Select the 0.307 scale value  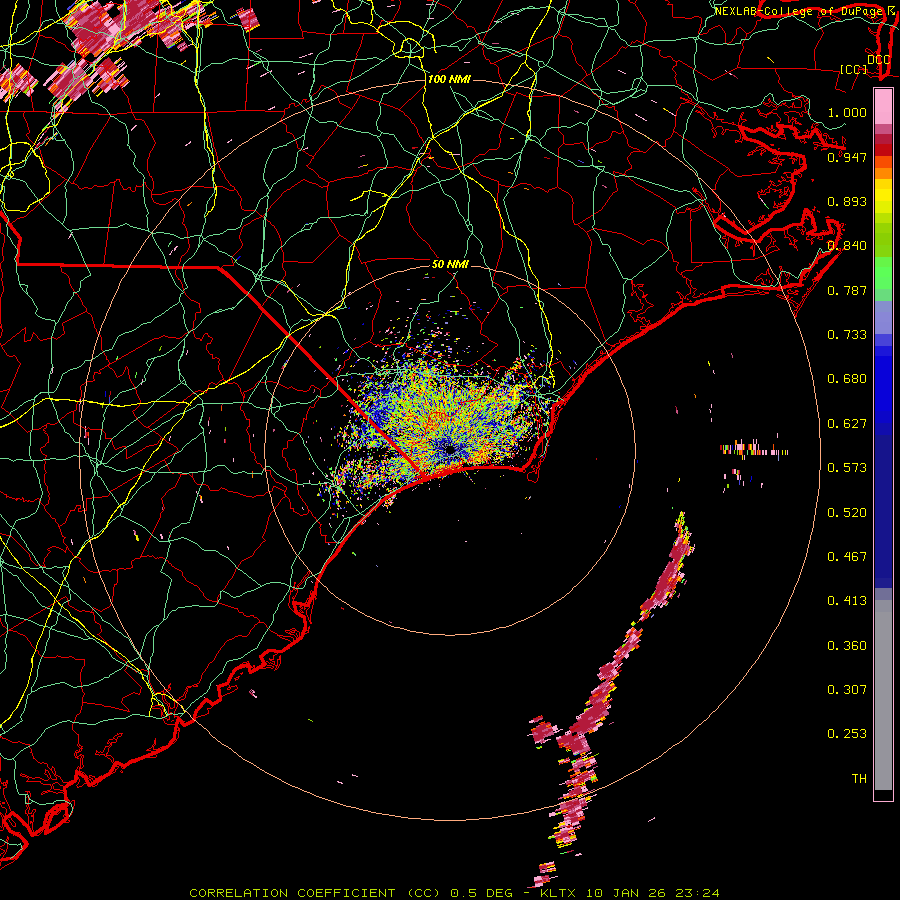[x=847, y=690]
